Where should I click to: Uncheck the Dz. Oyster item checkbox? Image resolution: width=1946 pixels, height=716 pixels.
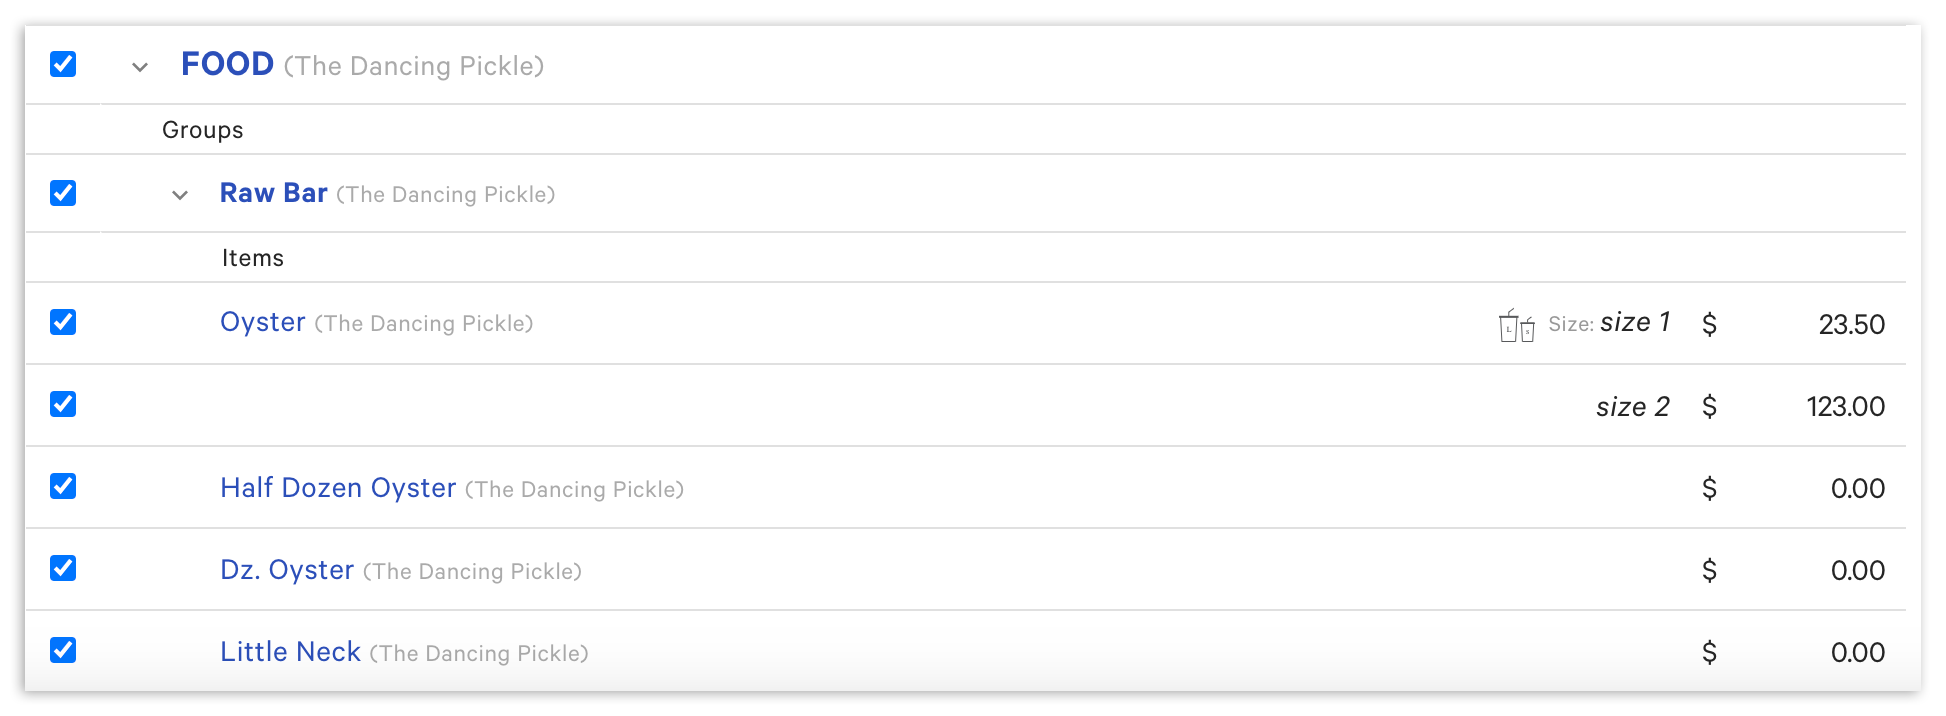pos(63,569)
